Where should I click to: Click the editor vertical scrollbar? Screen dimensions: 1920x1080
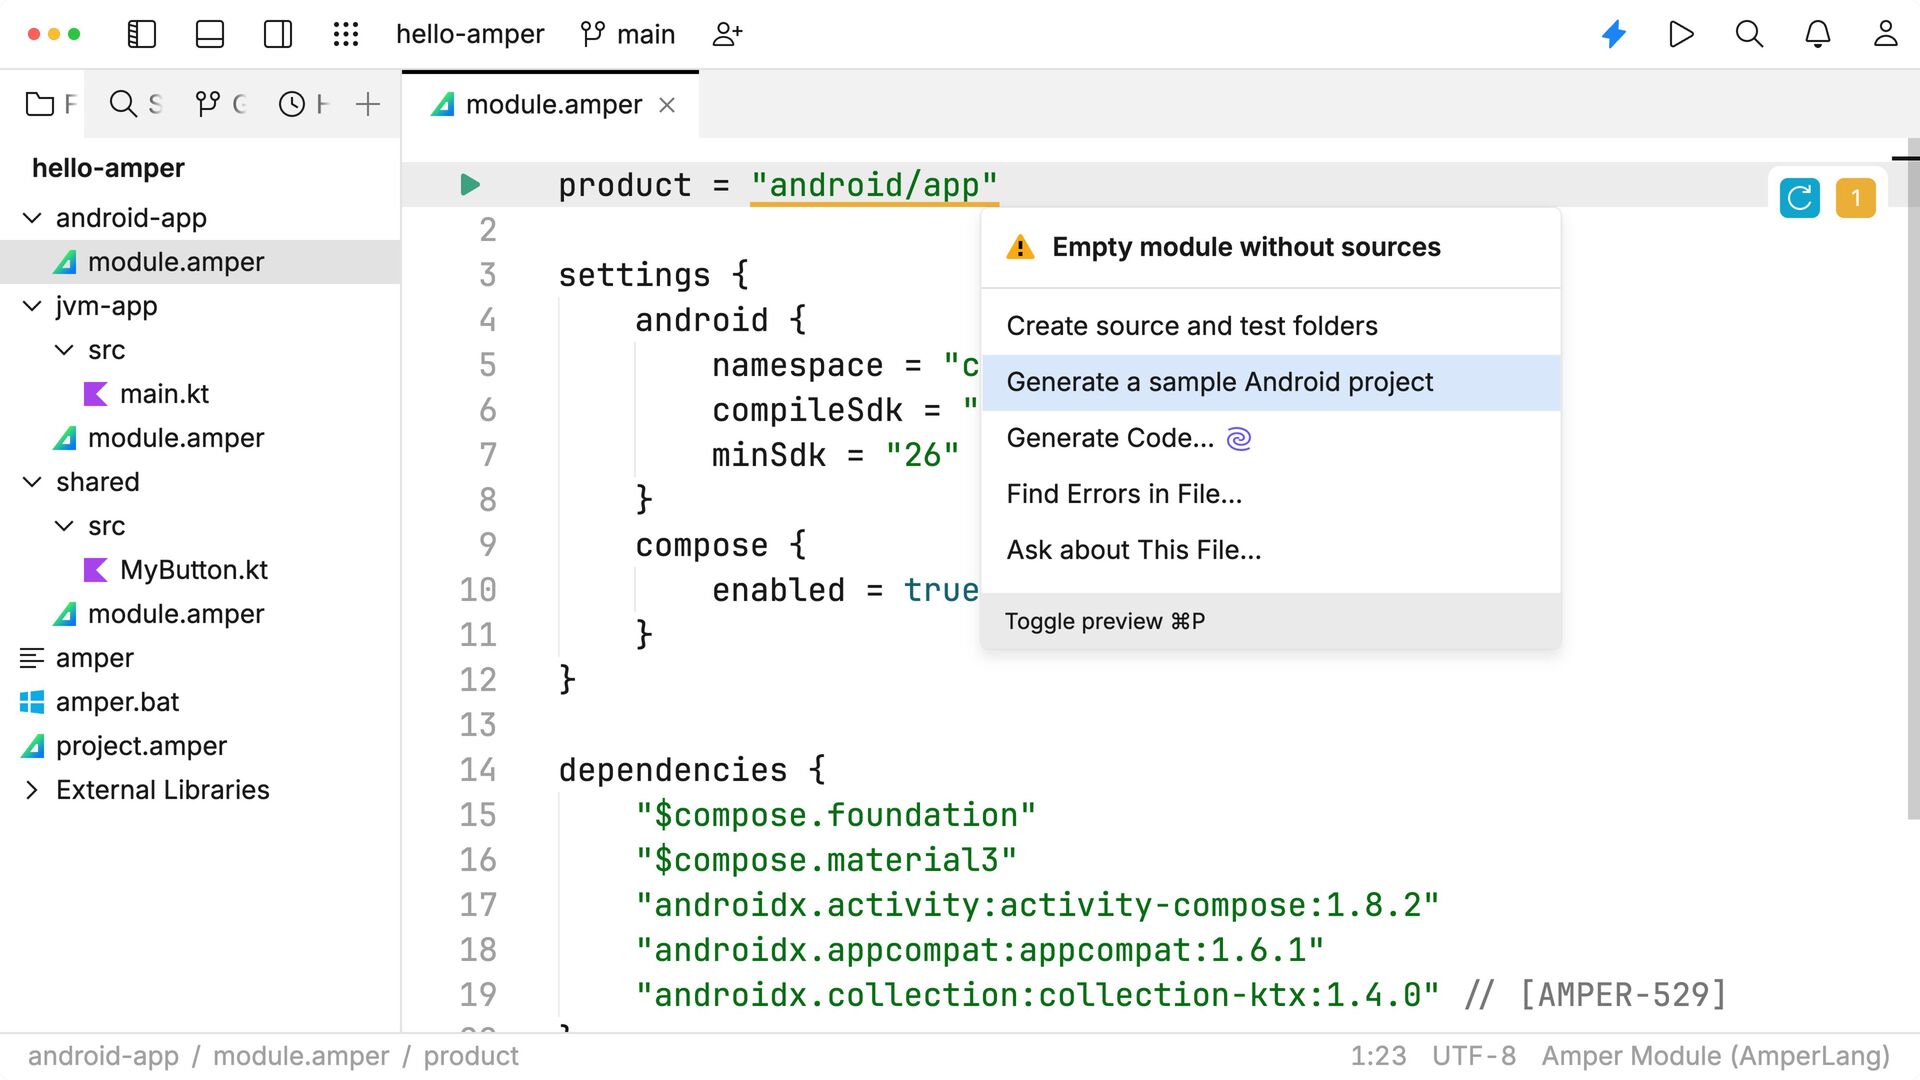[x=1912, y=480]
